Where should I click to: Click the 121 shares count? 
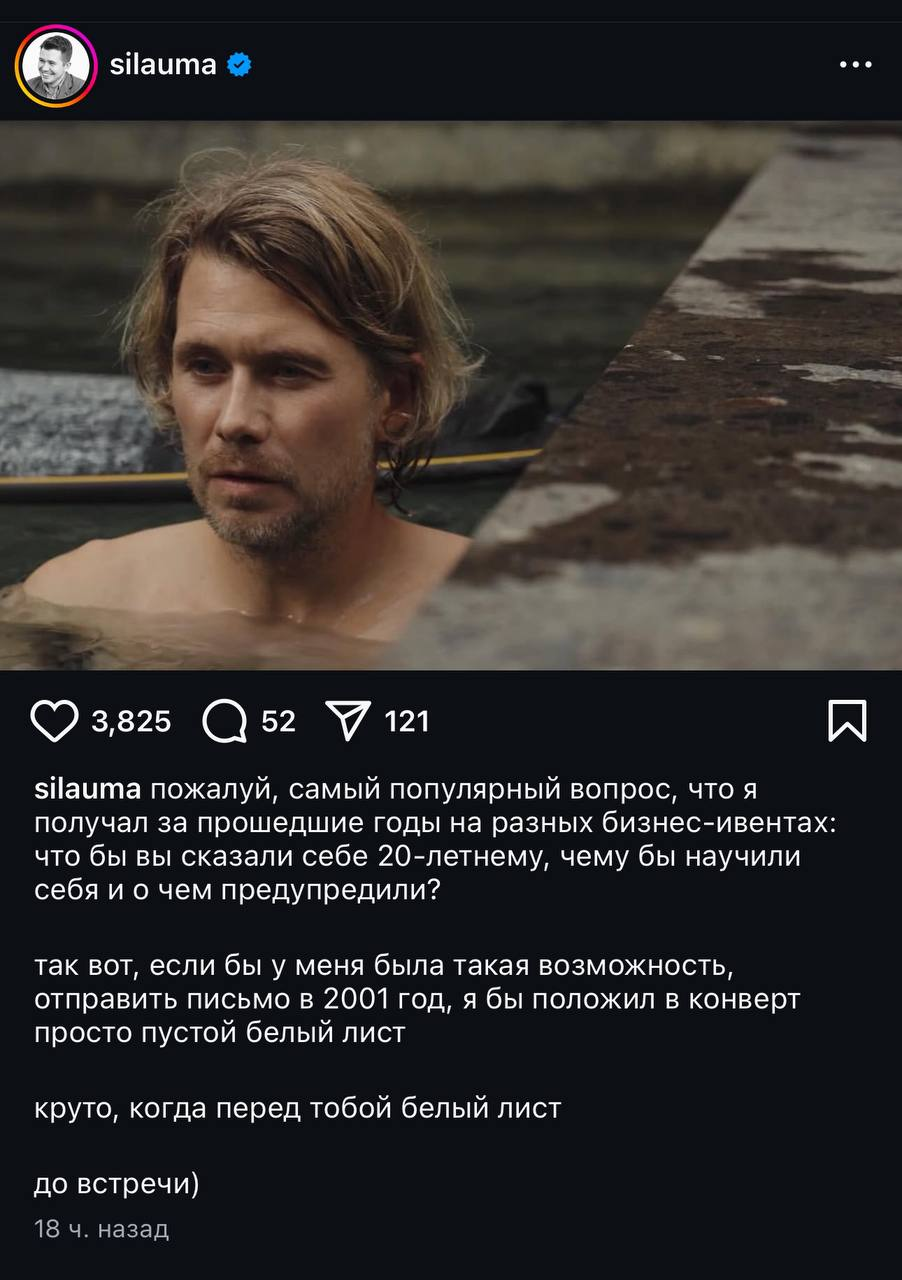click(x=407, y=721)
